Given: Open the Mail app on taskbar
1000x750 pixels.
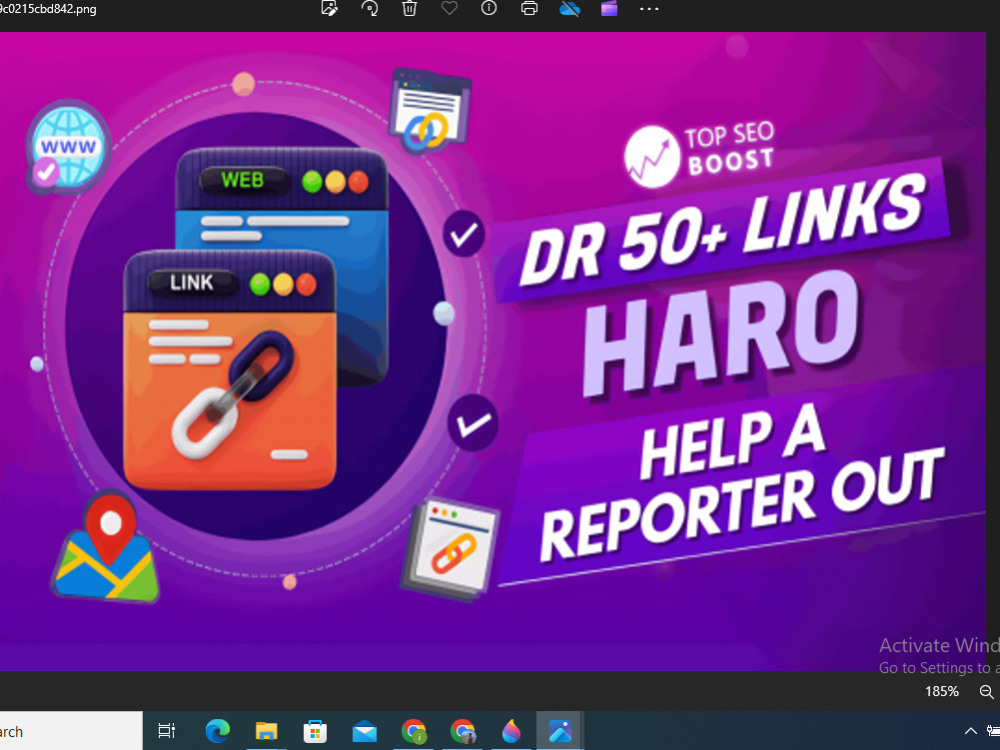Looking at the screenshot, I should (x=364, y=732).
